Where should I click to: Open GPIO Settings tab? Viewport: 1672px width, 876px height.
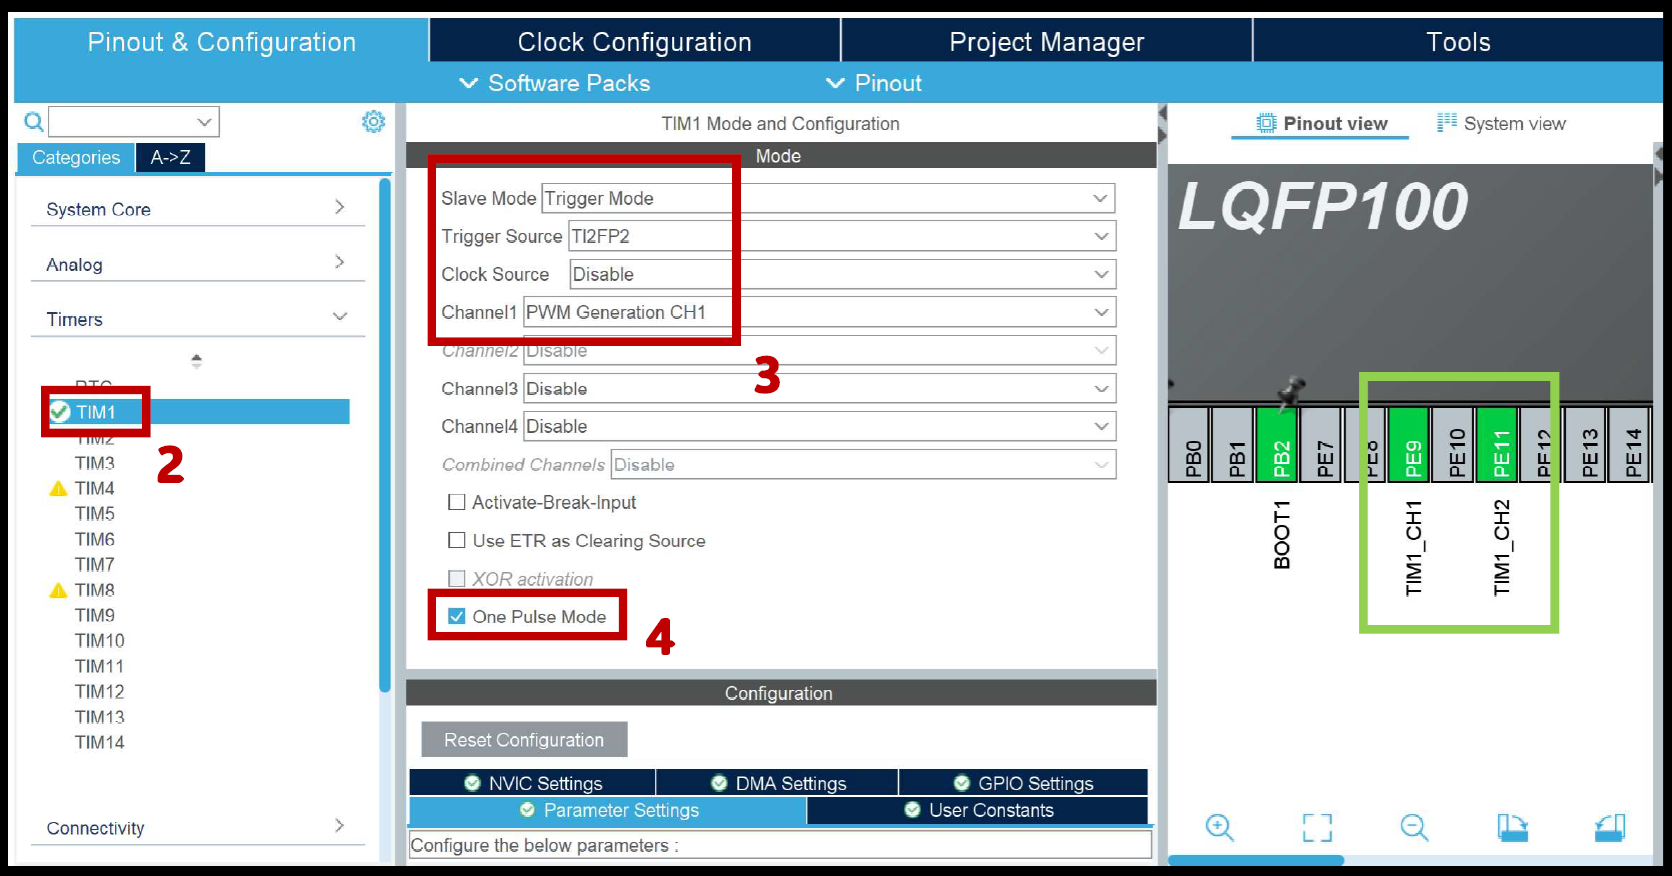(x=1023, y=783)
